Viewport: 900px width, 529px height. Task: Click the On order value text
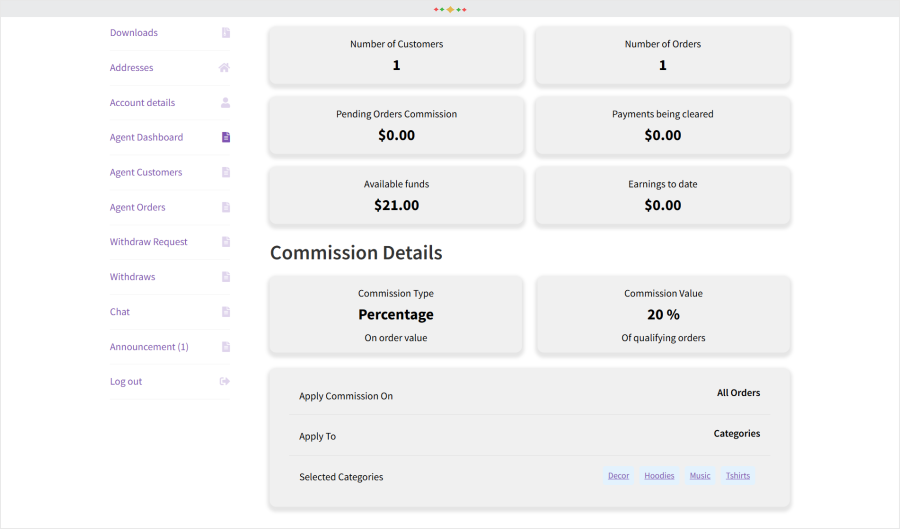pyautogui.click(x=396, y=338)
